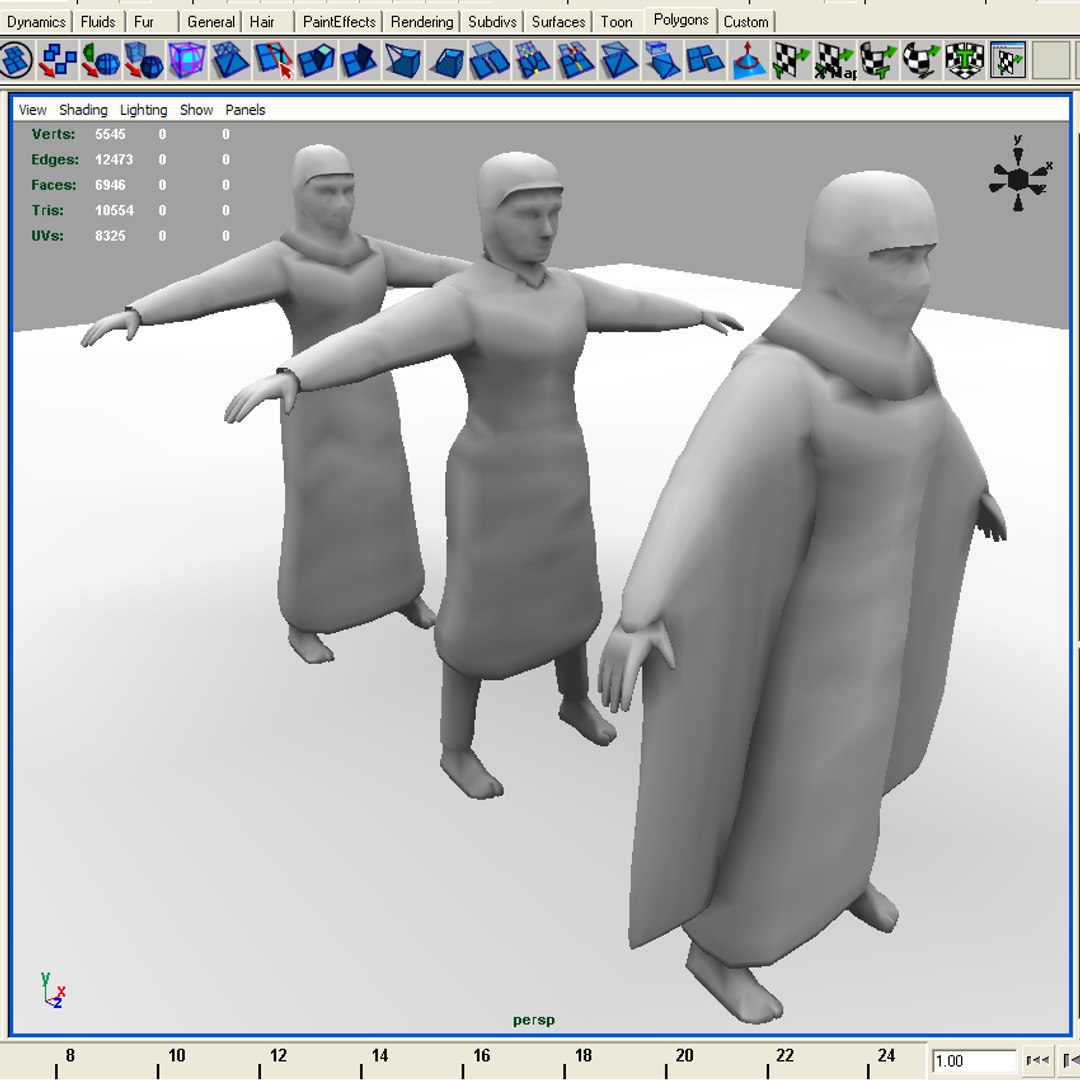Click the Combine polygons shelf icon
The image size is (1080, 1080).
(57, 60)
